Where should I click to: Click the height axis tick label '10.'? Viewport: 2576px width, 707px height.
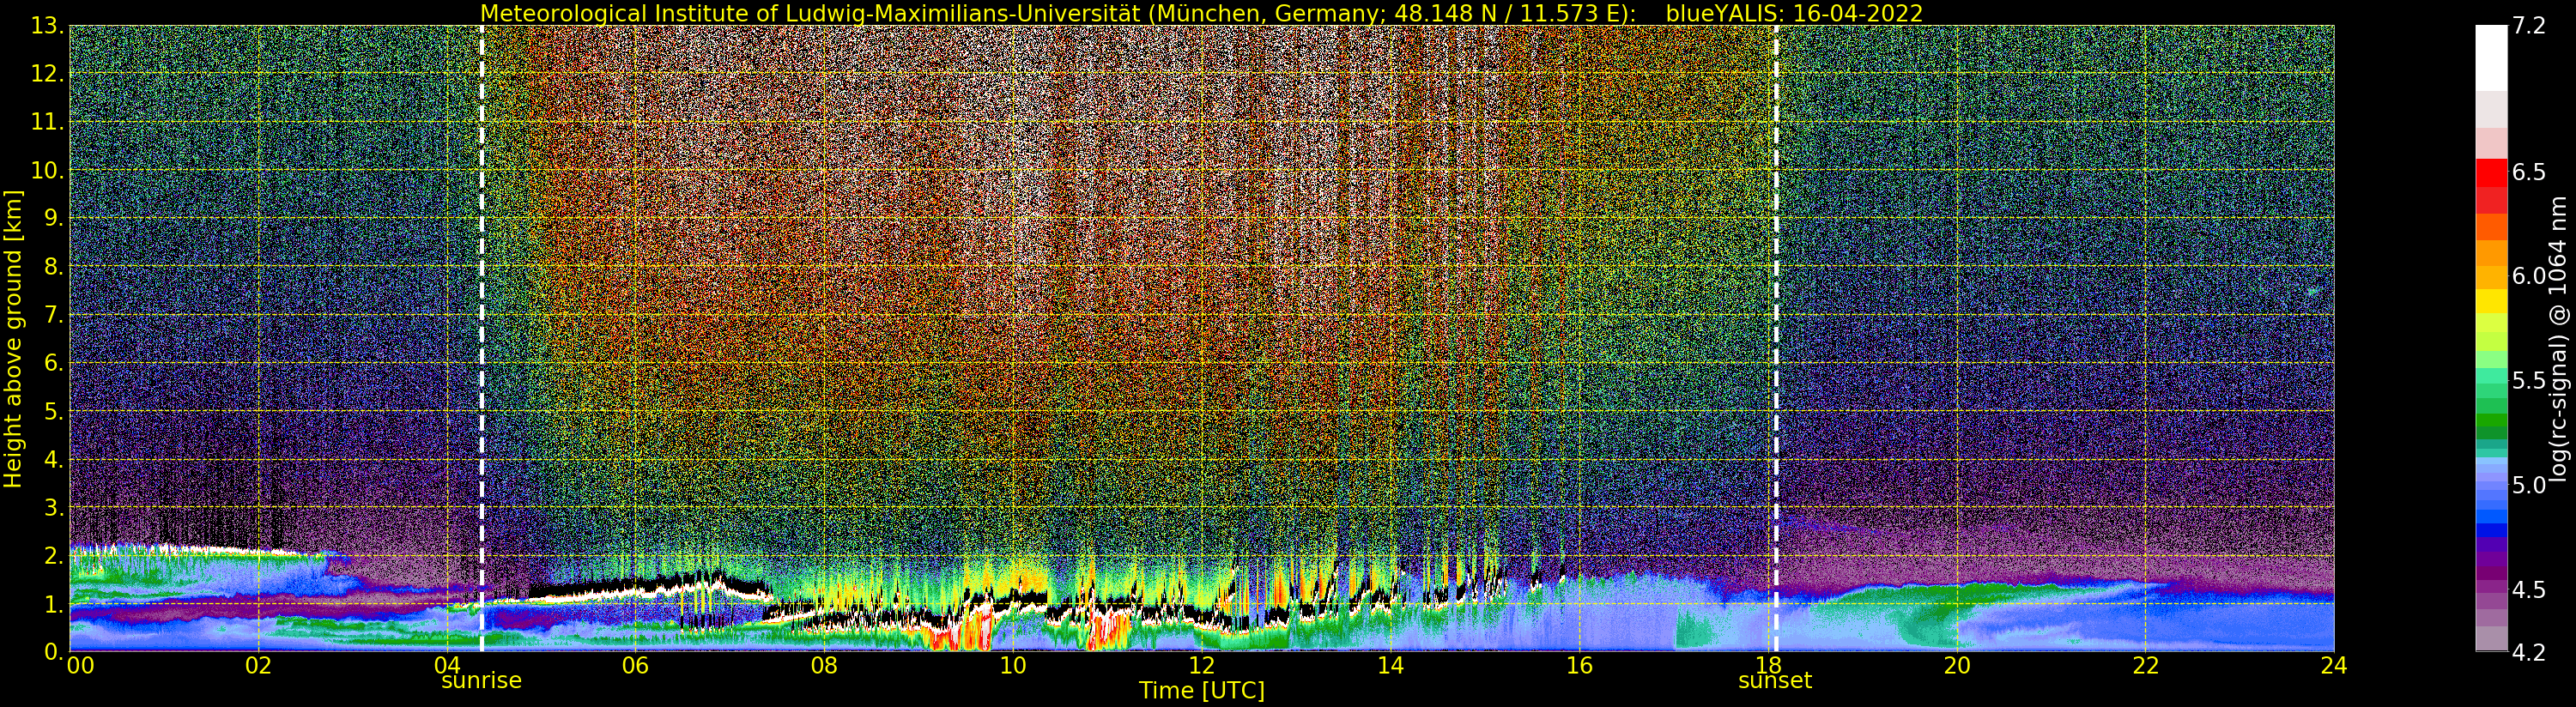click(x=48, y=170)
